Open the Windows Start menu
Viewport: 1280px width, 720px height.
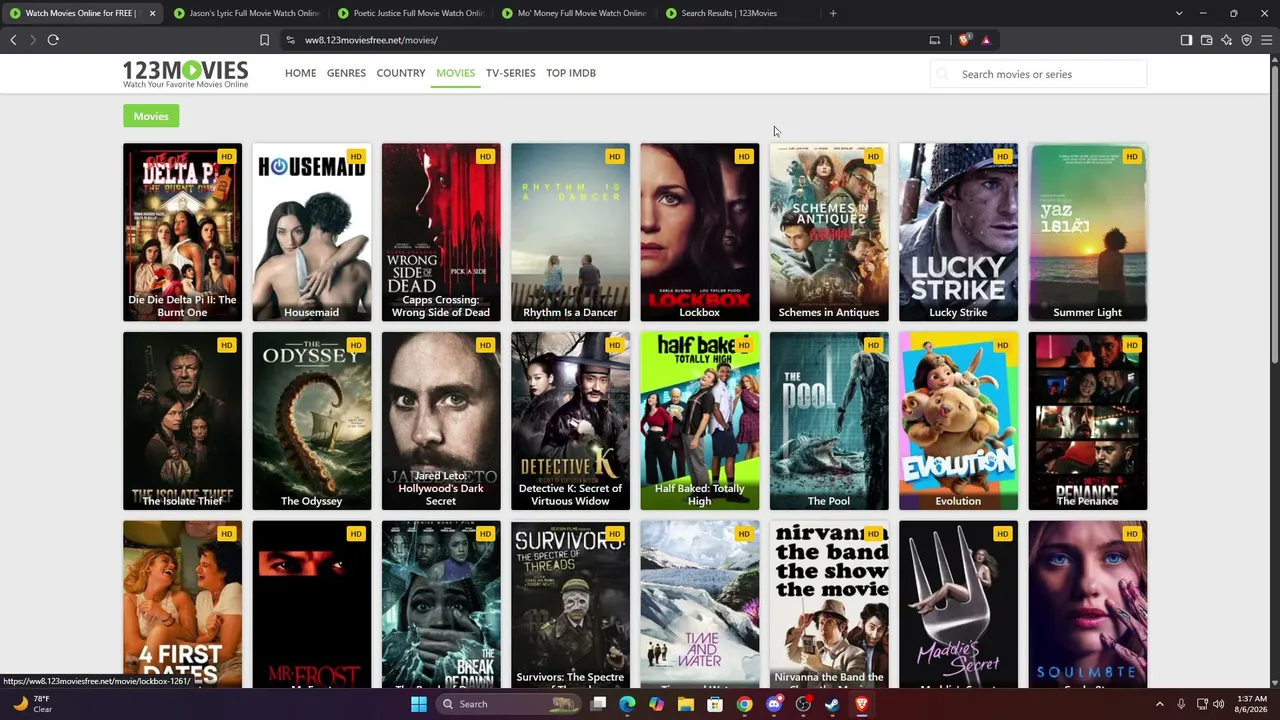[419, 704]
